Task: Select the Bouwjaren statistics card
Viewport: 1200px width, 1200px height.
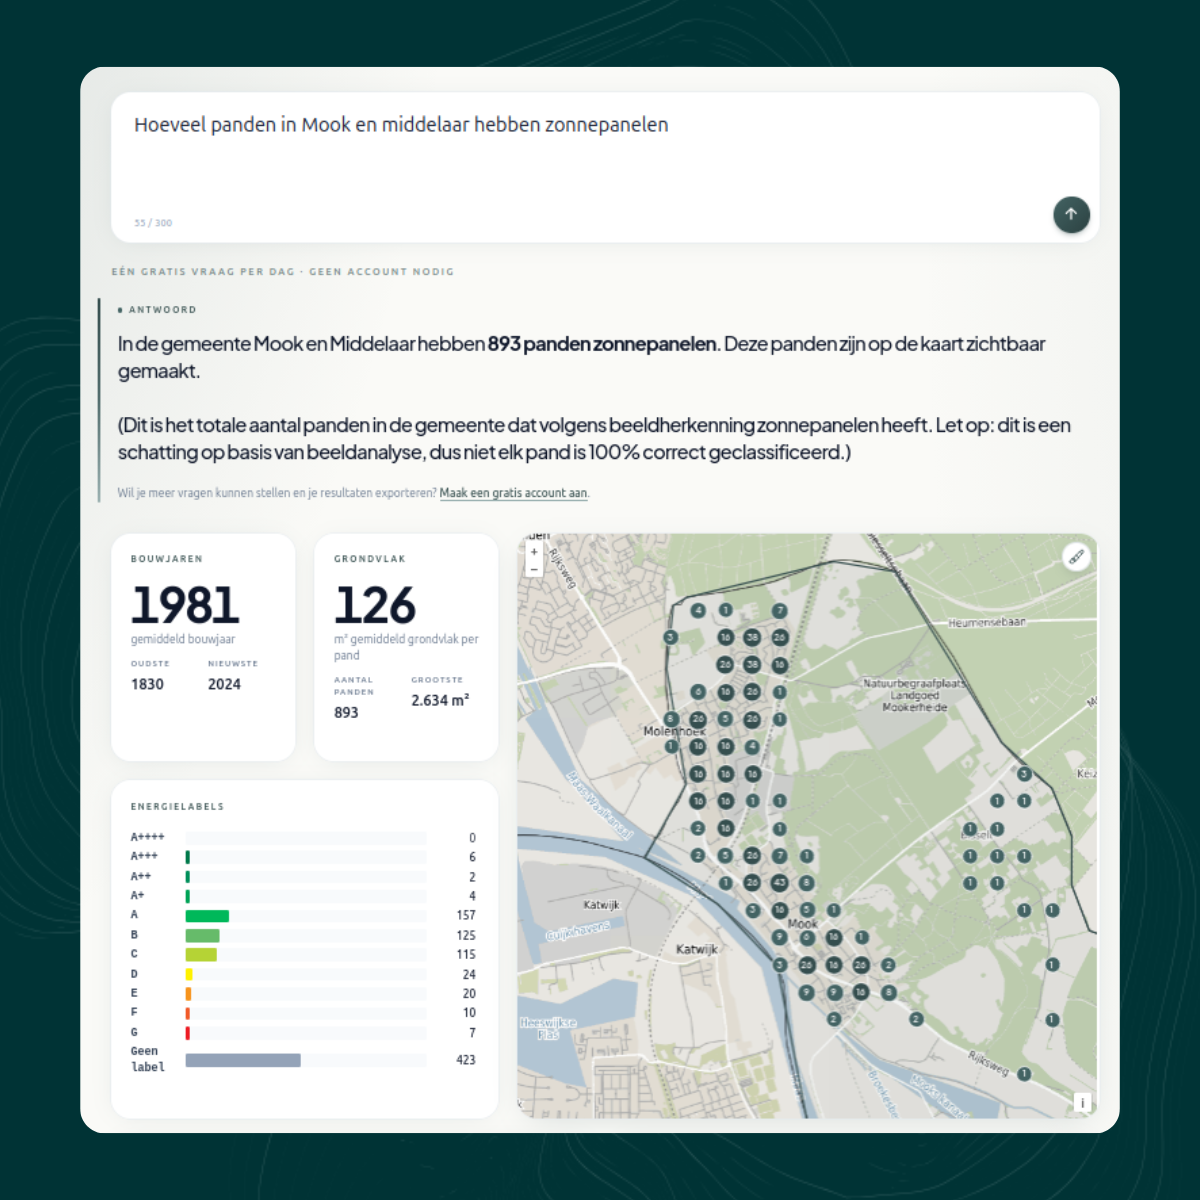Action: pos(203,647)
